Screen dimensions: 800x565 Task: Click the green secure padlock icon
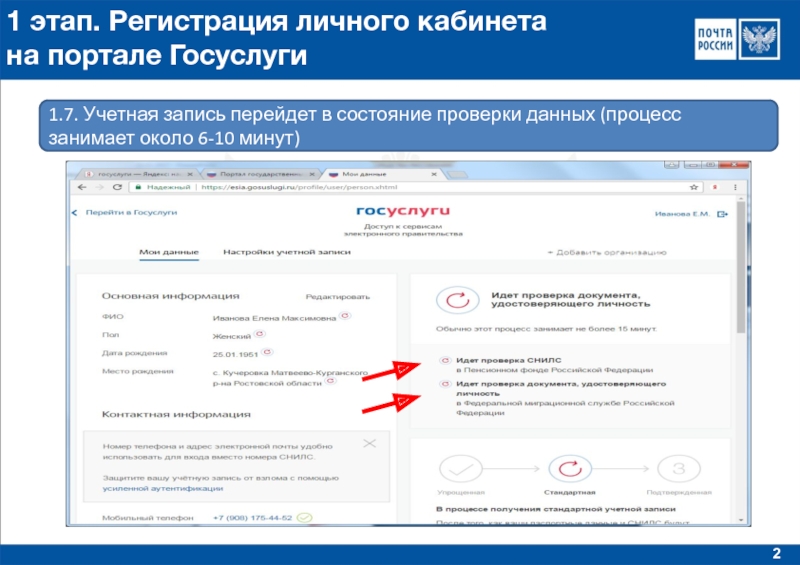(138, 187)
